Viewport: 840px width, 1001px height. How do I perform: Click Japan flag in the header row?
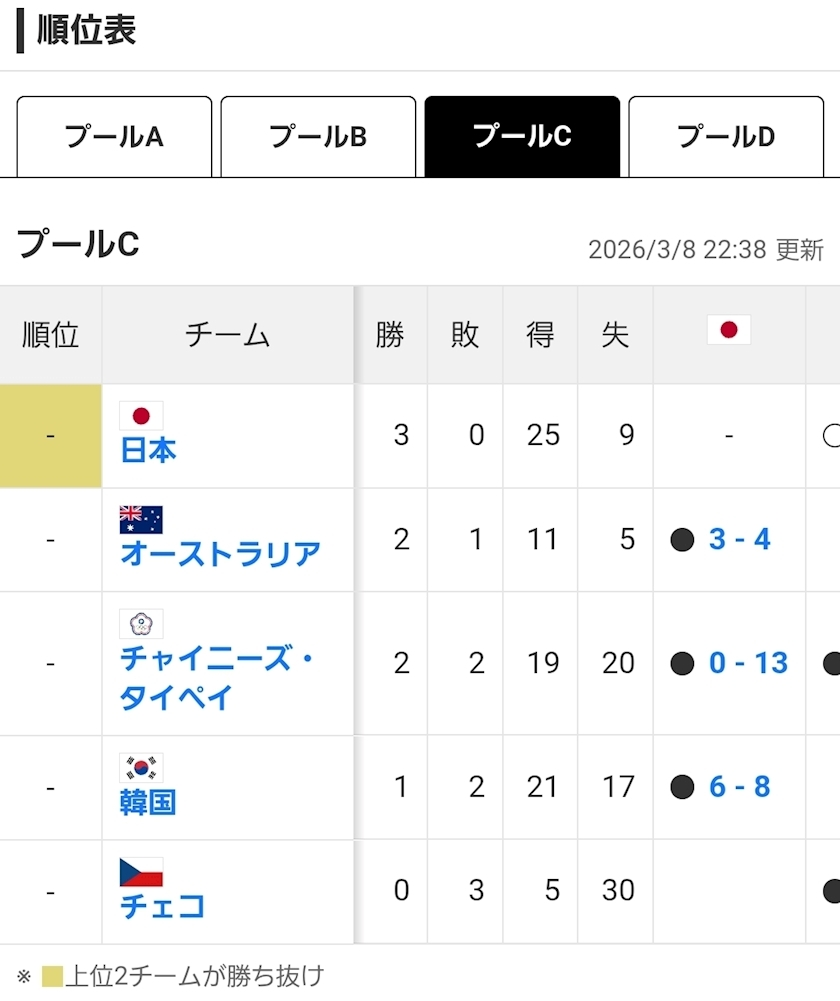click(x=729, y=330)
